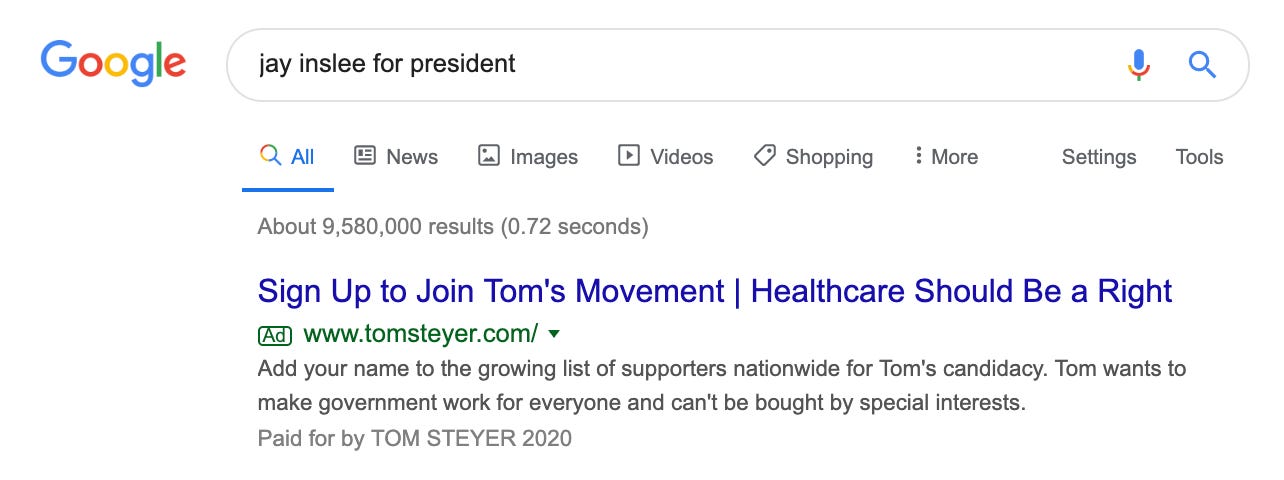Switch to the News tab
Viewport: 1284px width, 480px height.
point(396,157)
